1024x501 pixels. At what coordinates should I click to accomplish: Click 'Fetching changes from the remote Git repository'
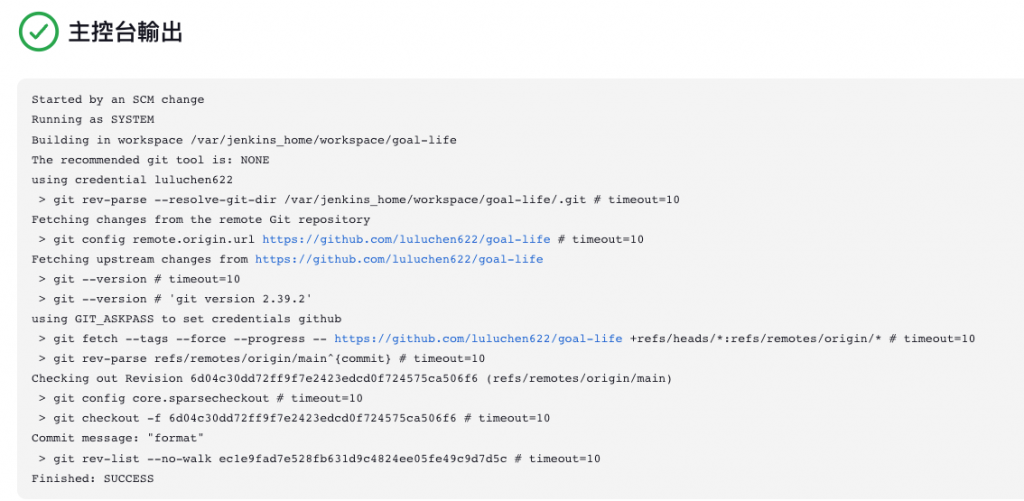pos(200,219)
